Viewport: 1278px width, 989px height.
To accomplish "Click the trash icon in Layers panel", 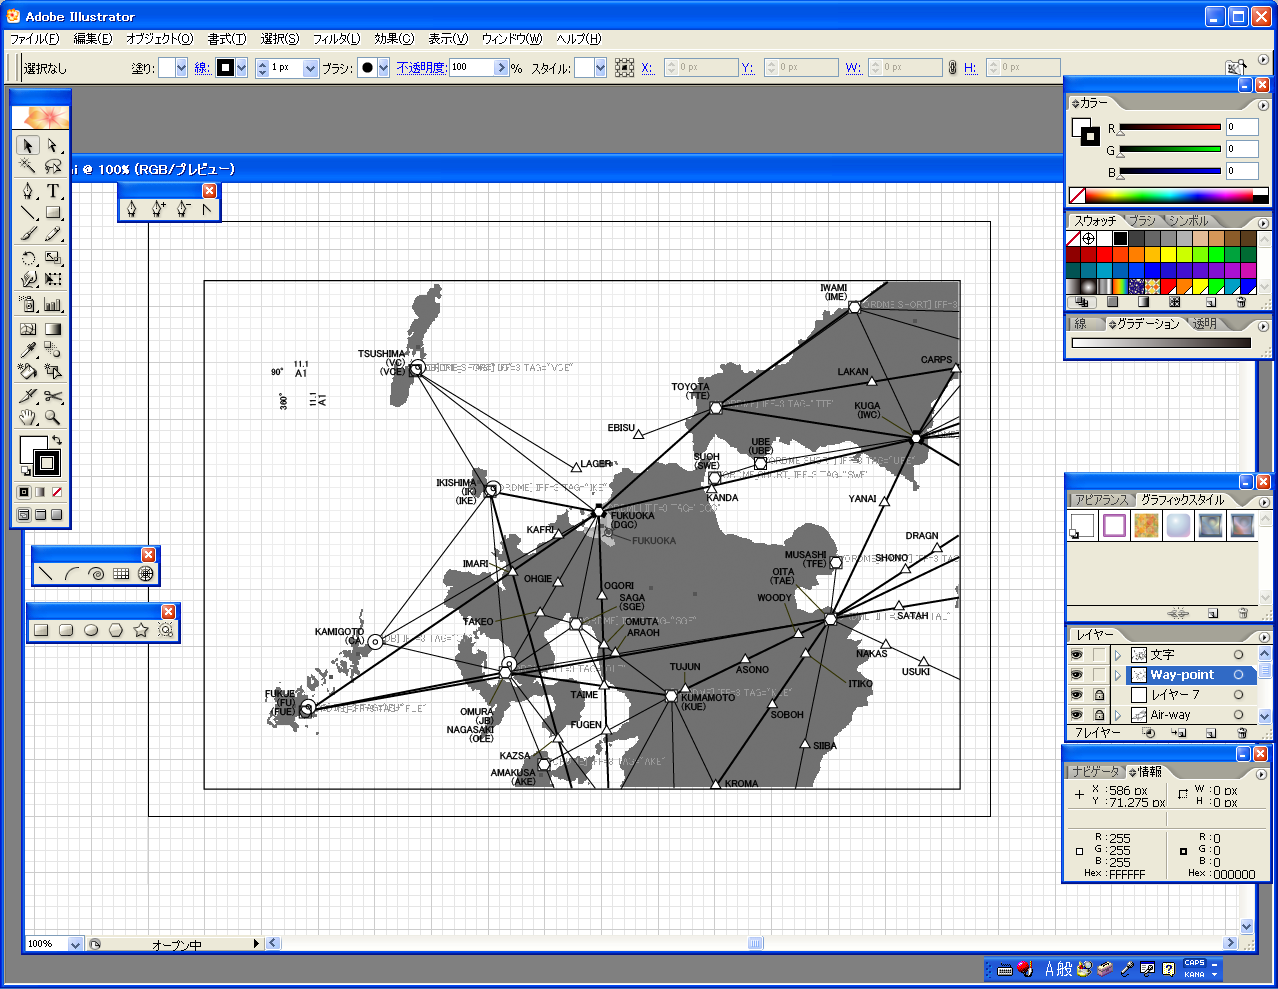I will click(x=1242, y=733).
